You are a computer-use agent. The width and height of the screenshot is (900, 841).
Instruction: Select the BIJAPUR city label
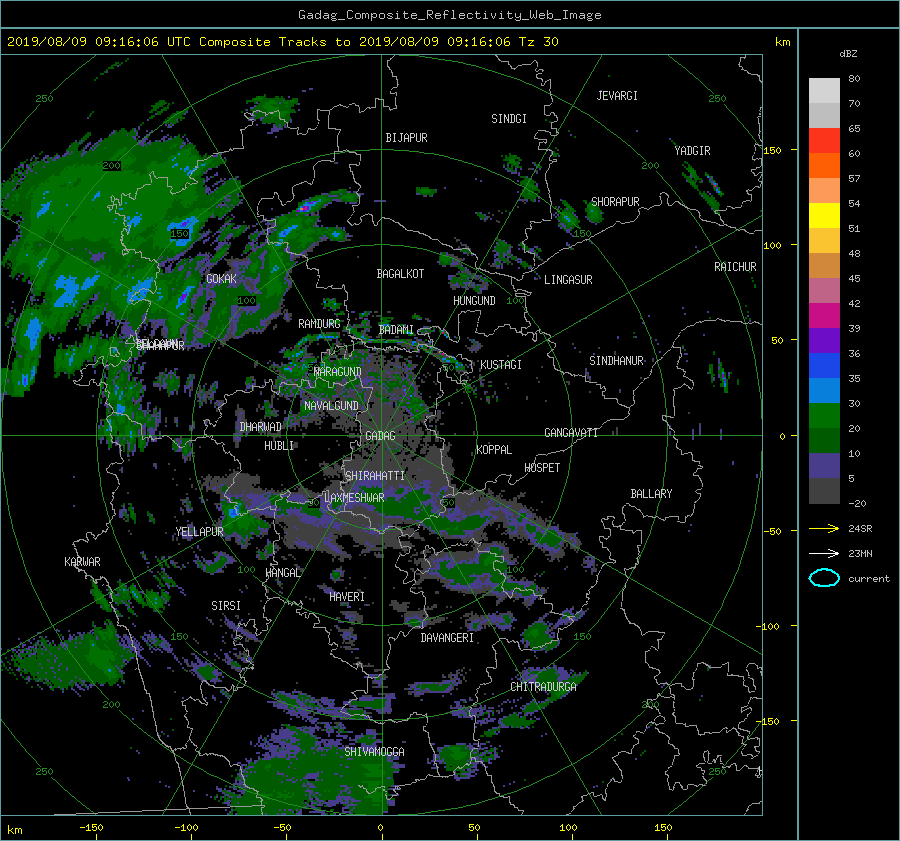[406, 138]
